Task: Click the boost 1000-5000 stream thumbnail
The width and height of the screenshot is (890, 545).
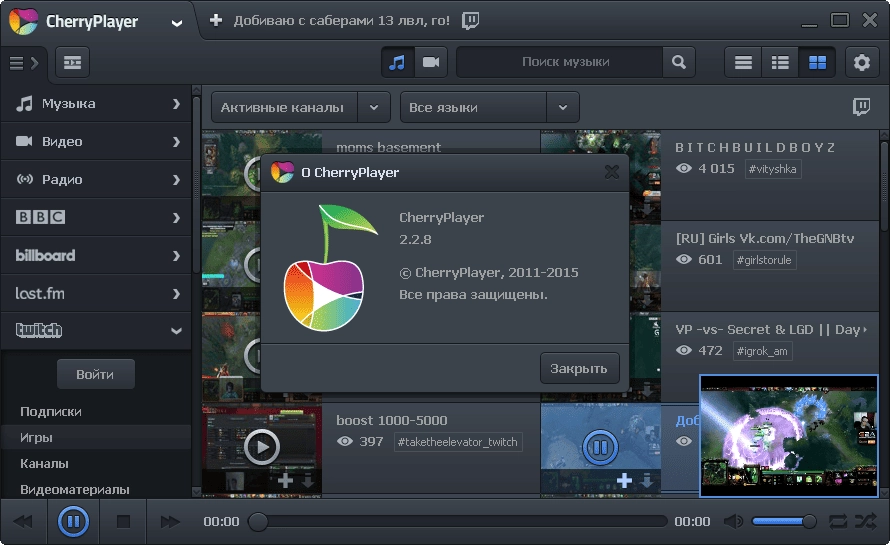Action: pyautogui.click(x=262, y=449)
